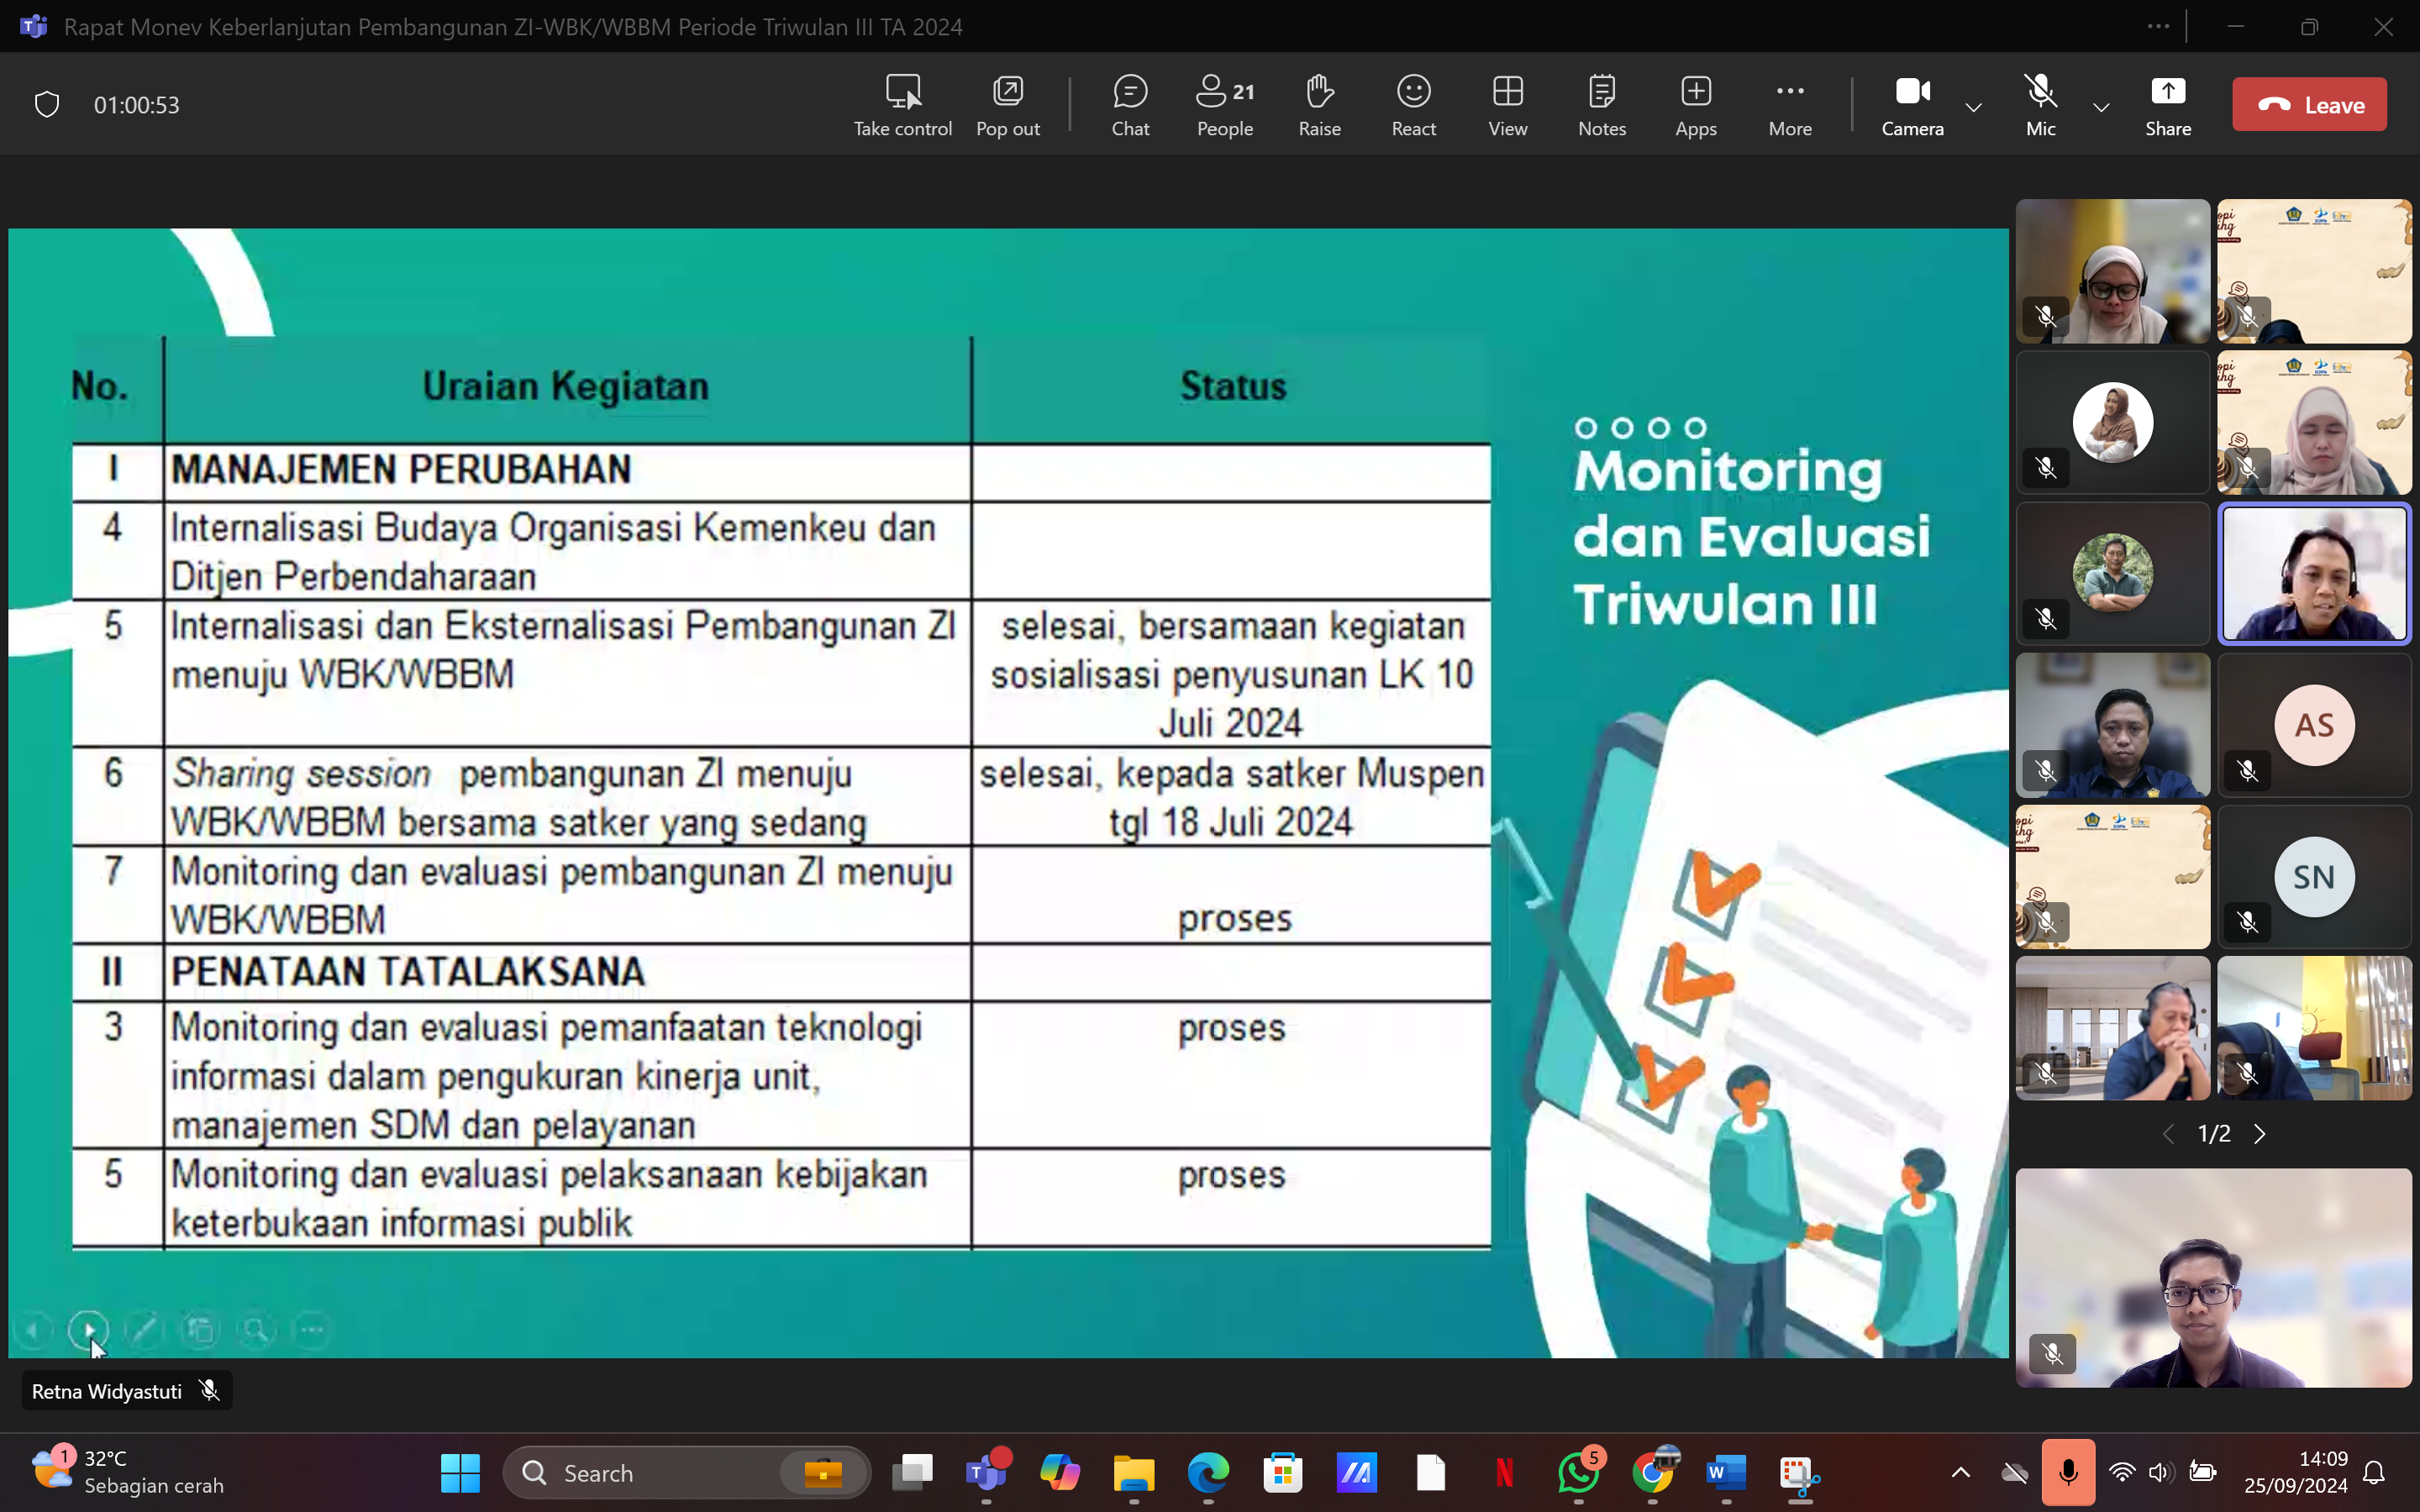Open the slide show more options ellipsis
This screenshot has height=1512, width=2420.
[x=312, y=1330]
